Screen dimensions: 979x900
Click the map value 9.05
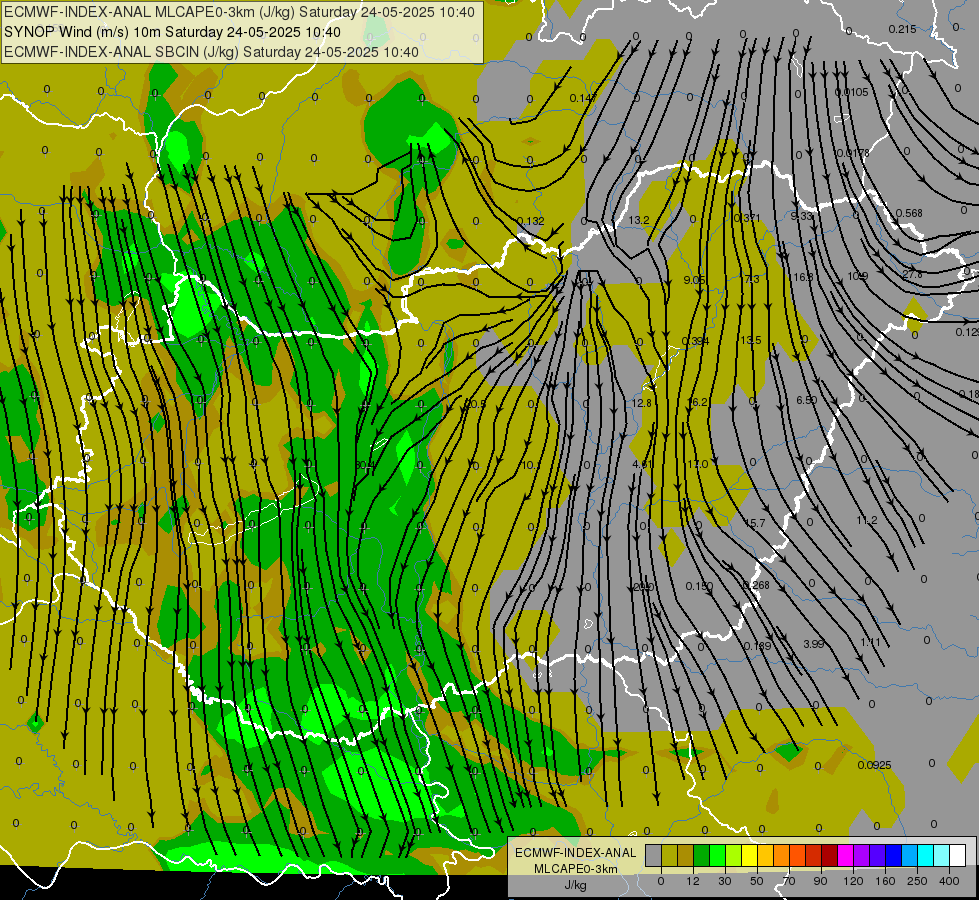[694, 280]
